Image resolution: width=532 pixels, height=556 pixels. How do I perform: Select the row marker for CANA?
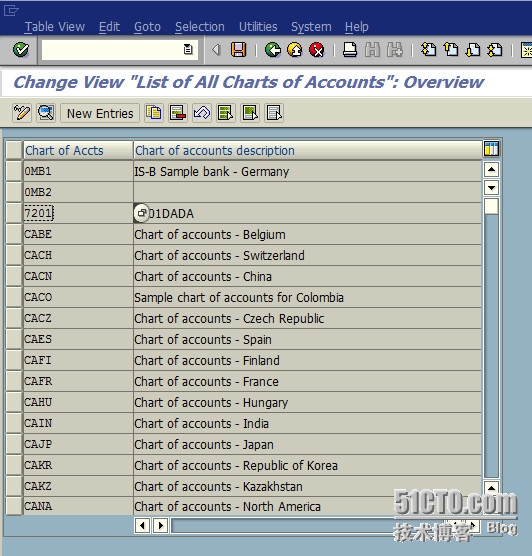[x=14, y=506]
